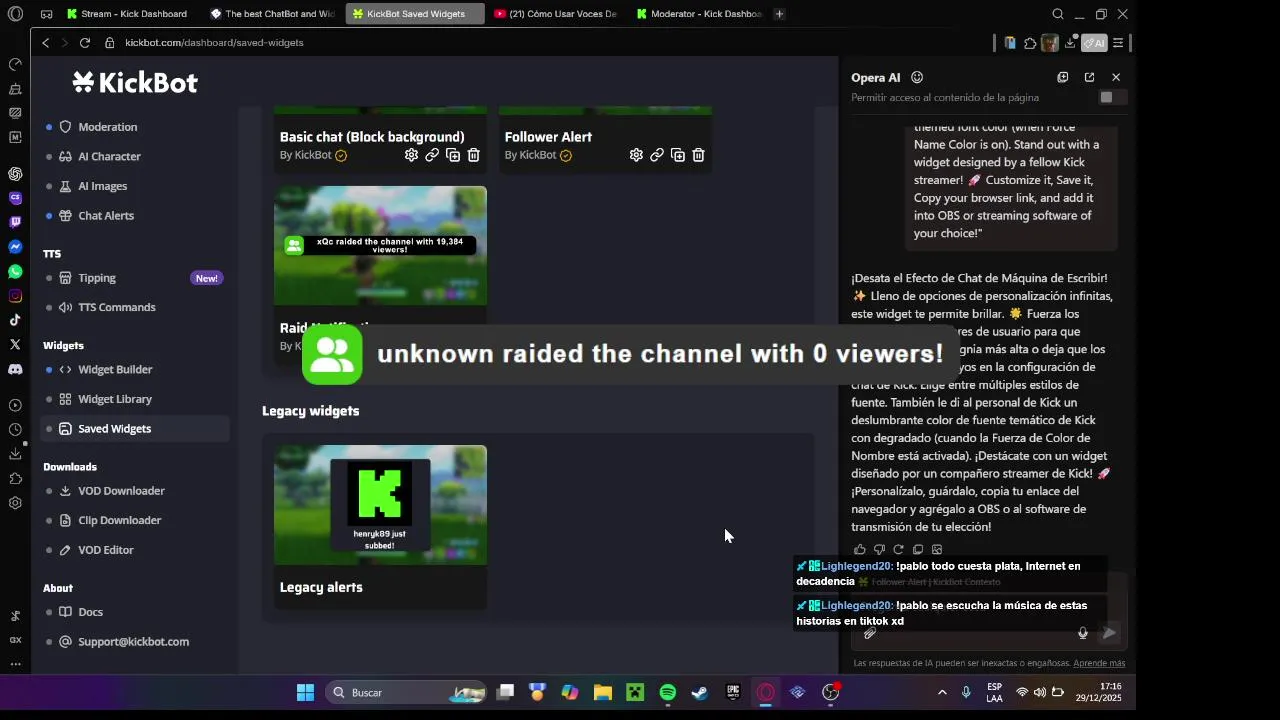Send the AI chat message

(1109, 633)
